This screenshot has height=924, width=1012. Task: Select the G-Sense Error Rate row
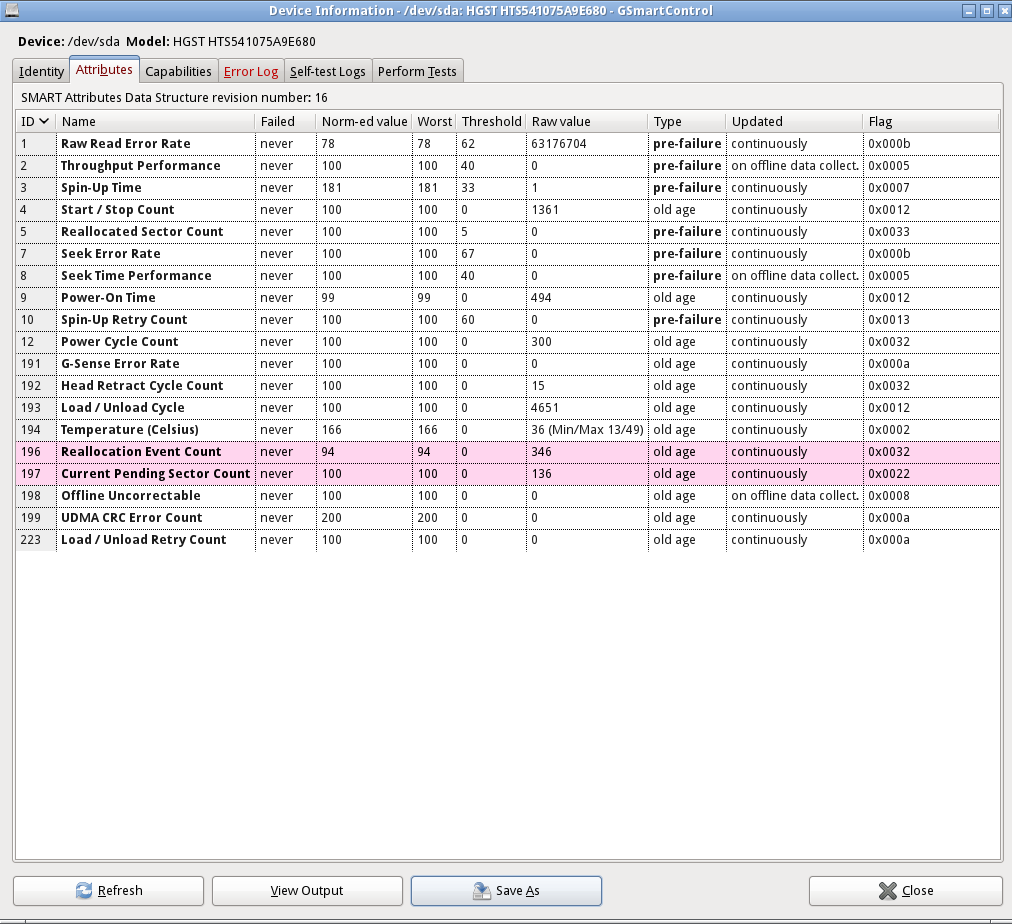[x=507, y=363]
